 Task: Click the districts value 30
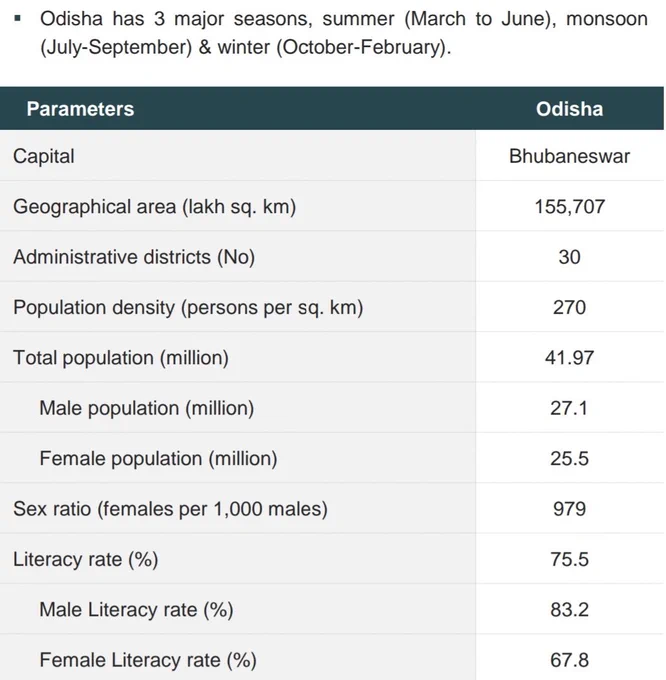click(569, 257)
